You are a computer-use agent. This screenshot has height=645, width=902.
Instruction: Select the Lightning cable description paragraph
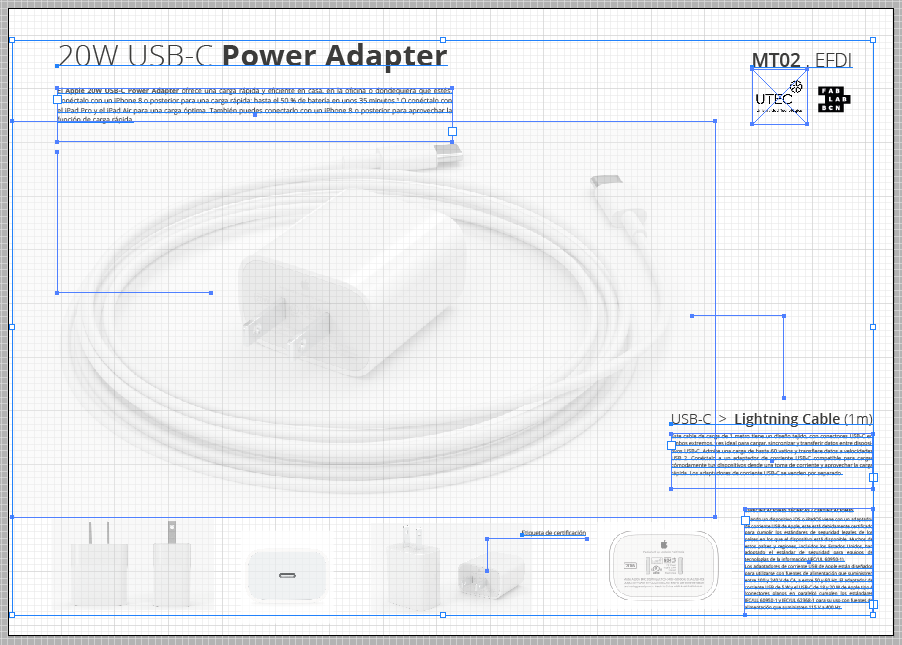click(771, 454)
